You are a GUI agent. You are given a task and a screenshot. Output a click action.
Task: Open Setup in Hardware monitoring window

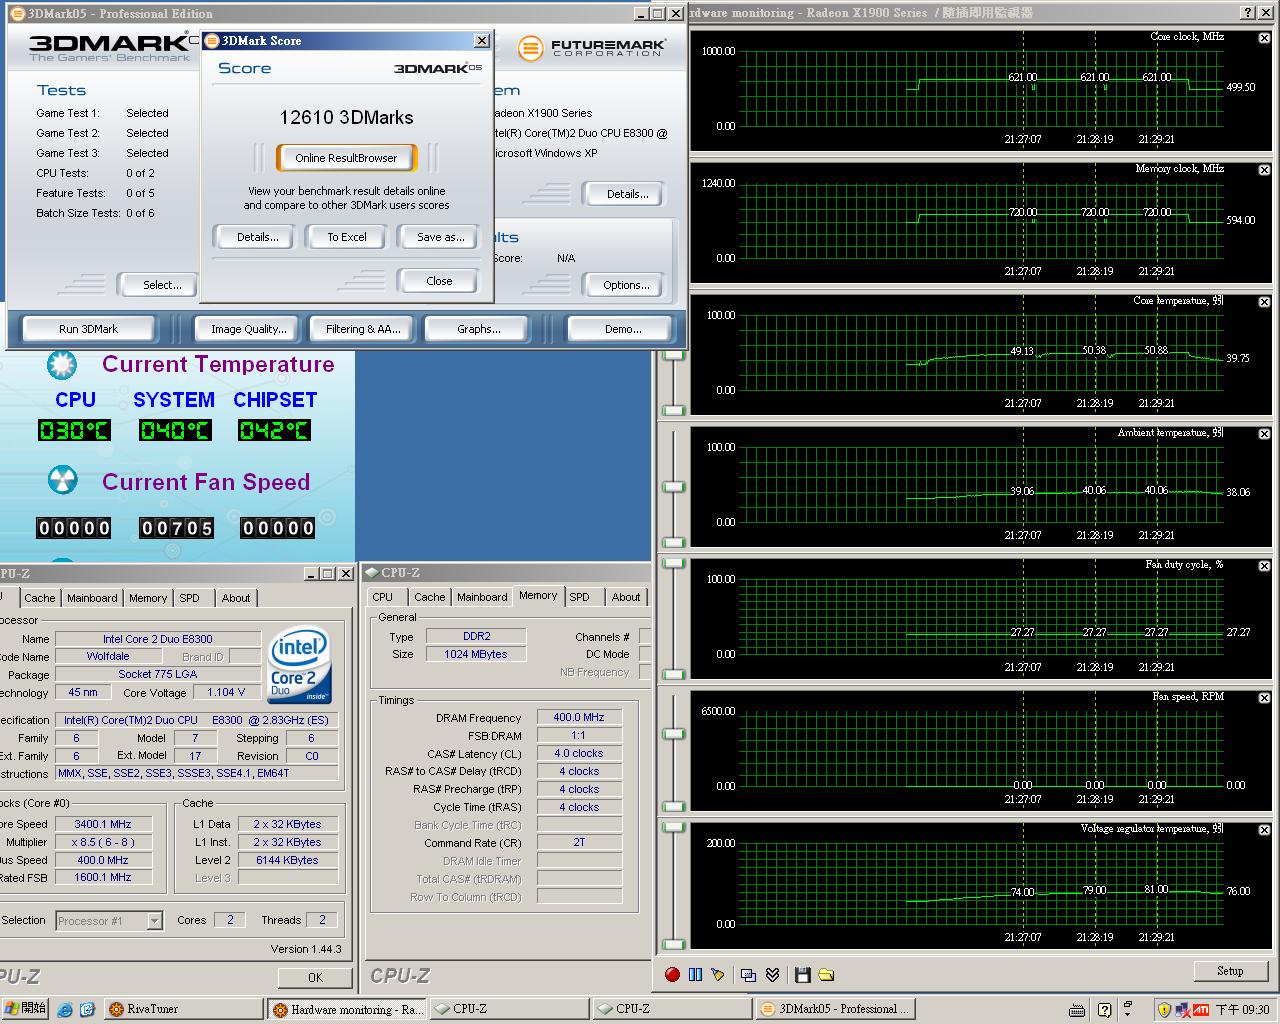coord(1230,971)
